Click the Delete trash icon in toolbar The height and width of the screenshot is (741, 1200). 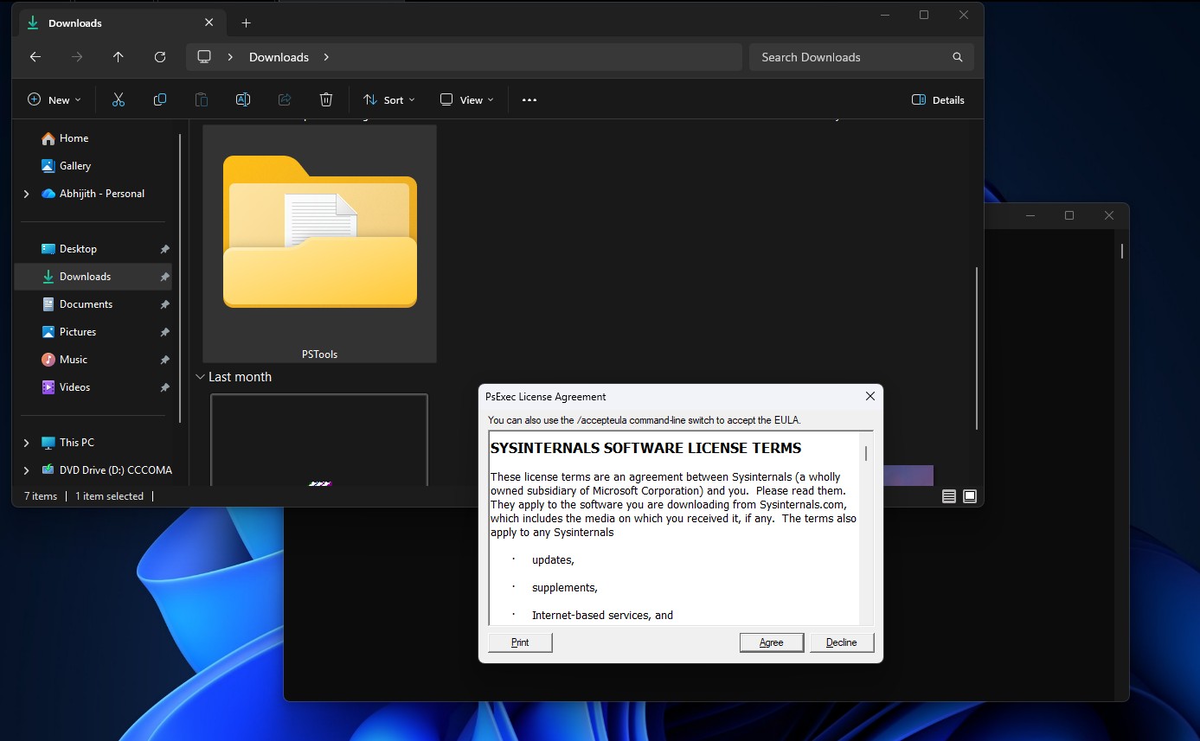tap(326, 100)
